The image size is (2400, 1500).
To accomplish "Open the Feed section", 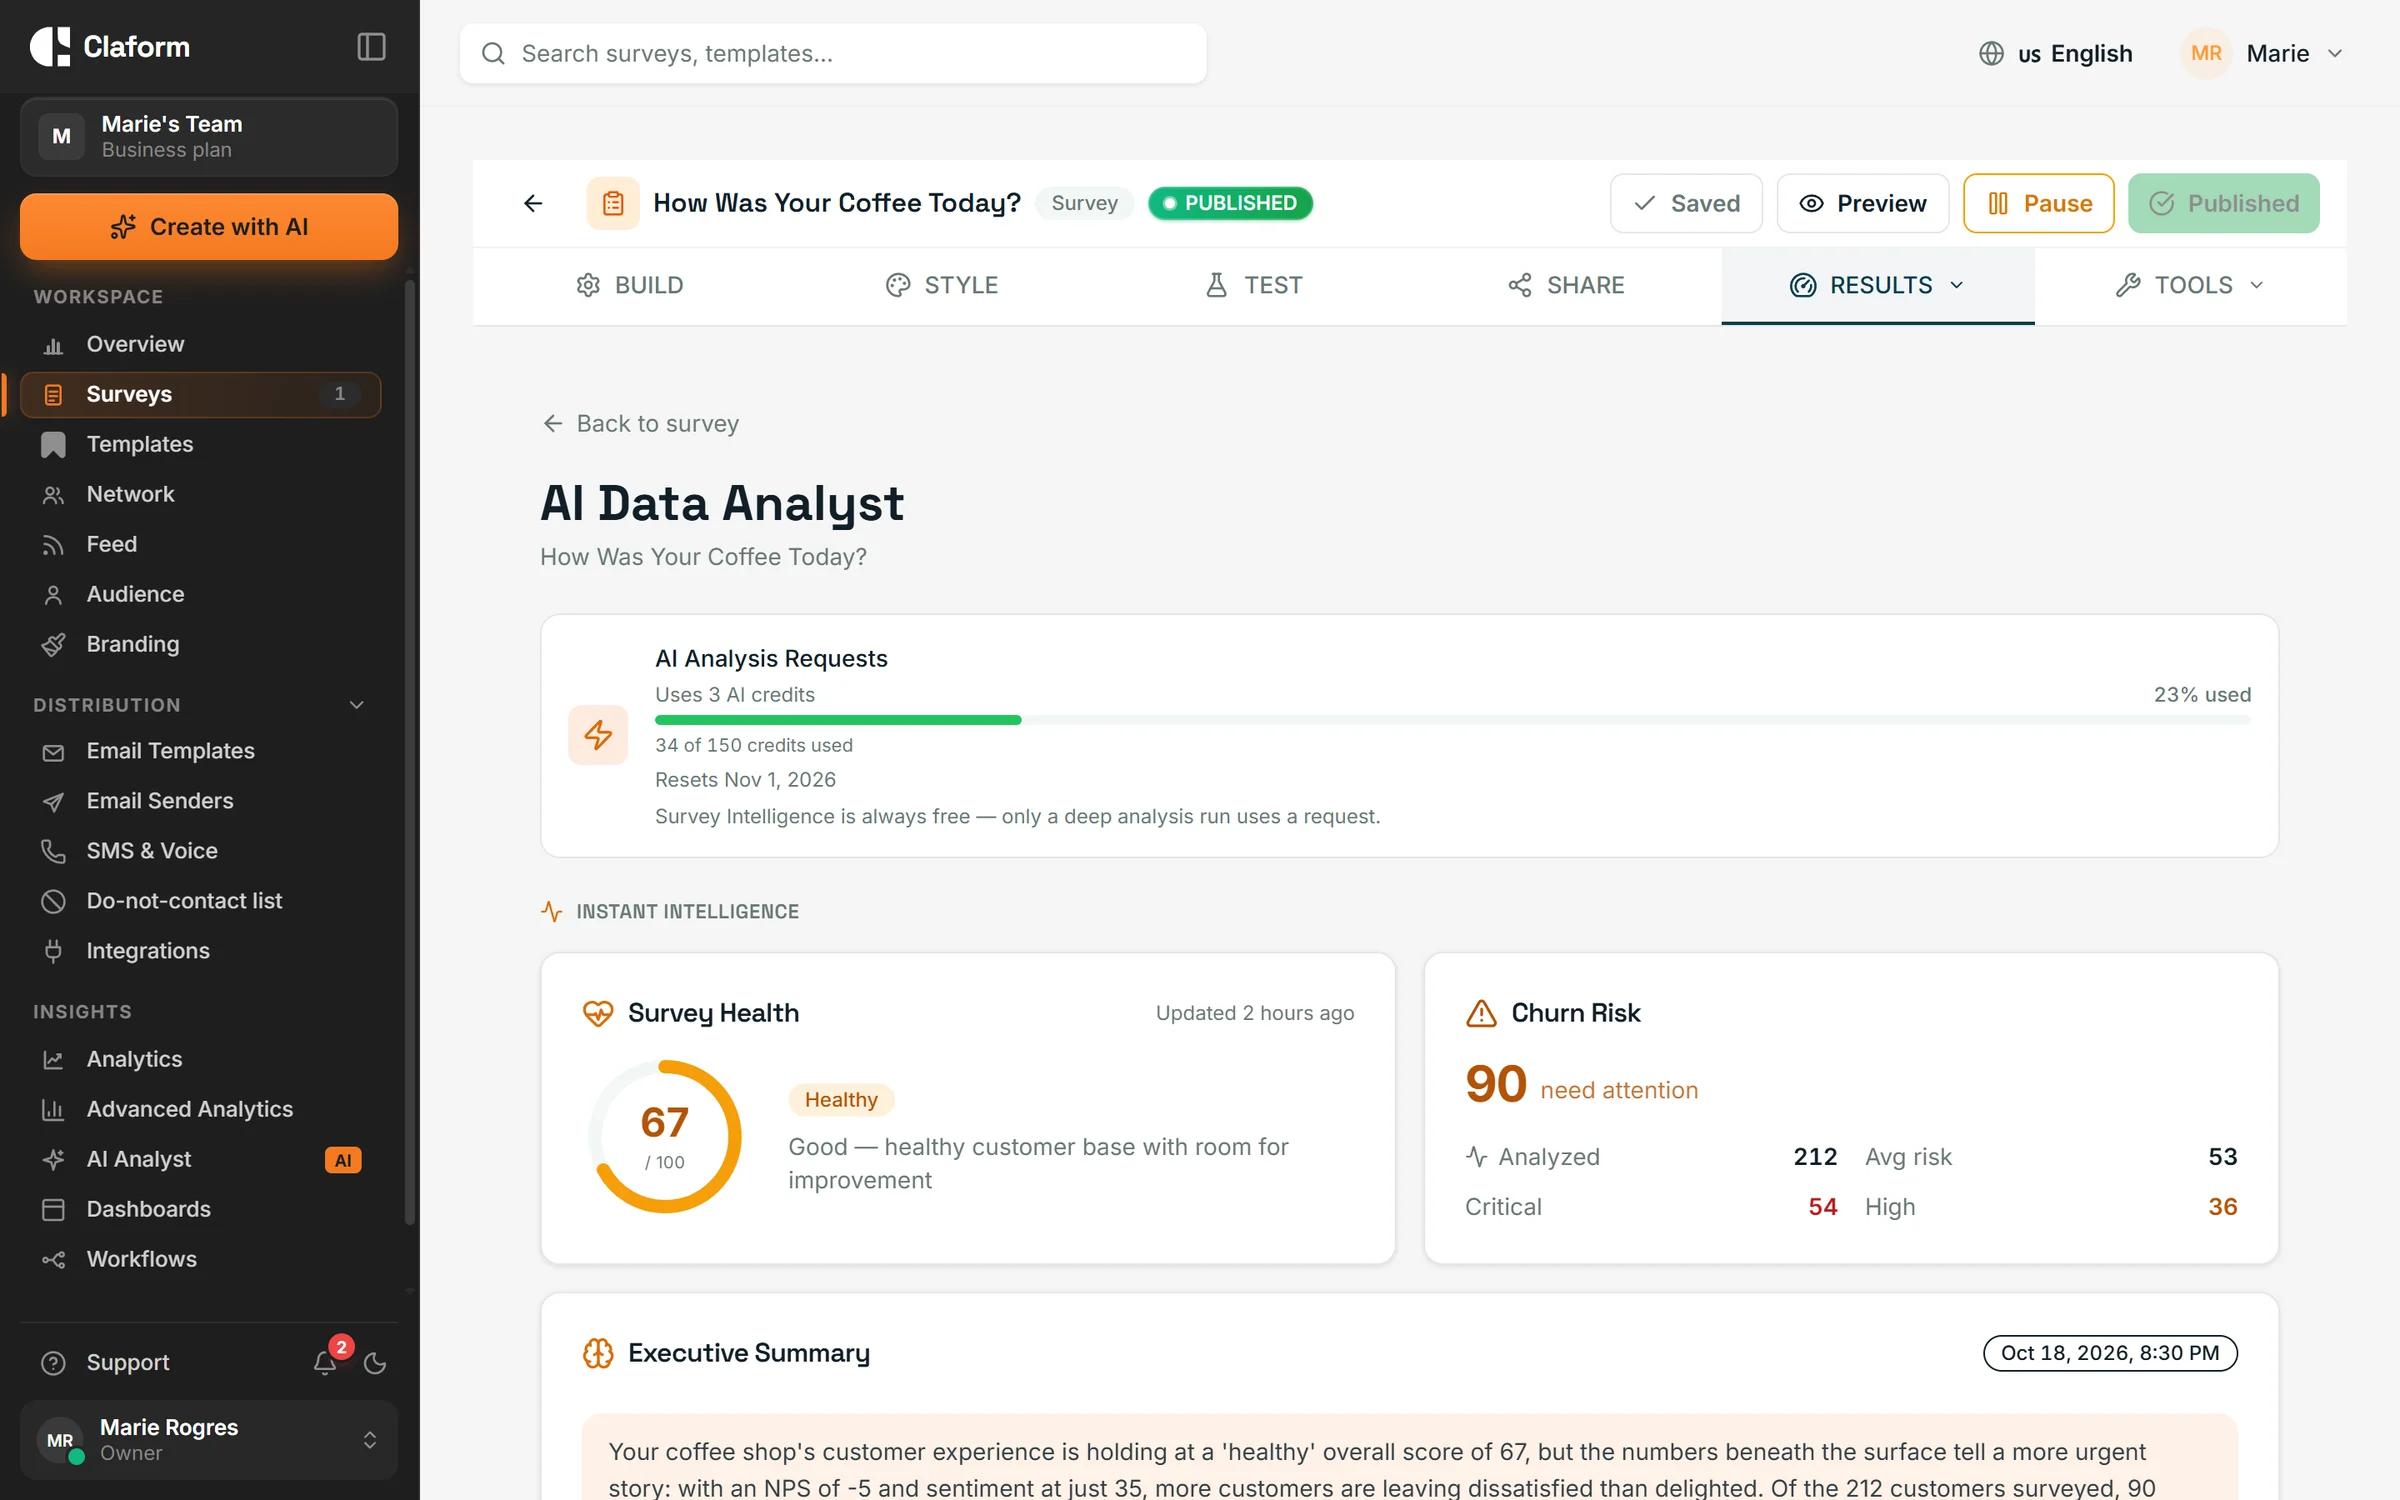I will coord(200,544).
